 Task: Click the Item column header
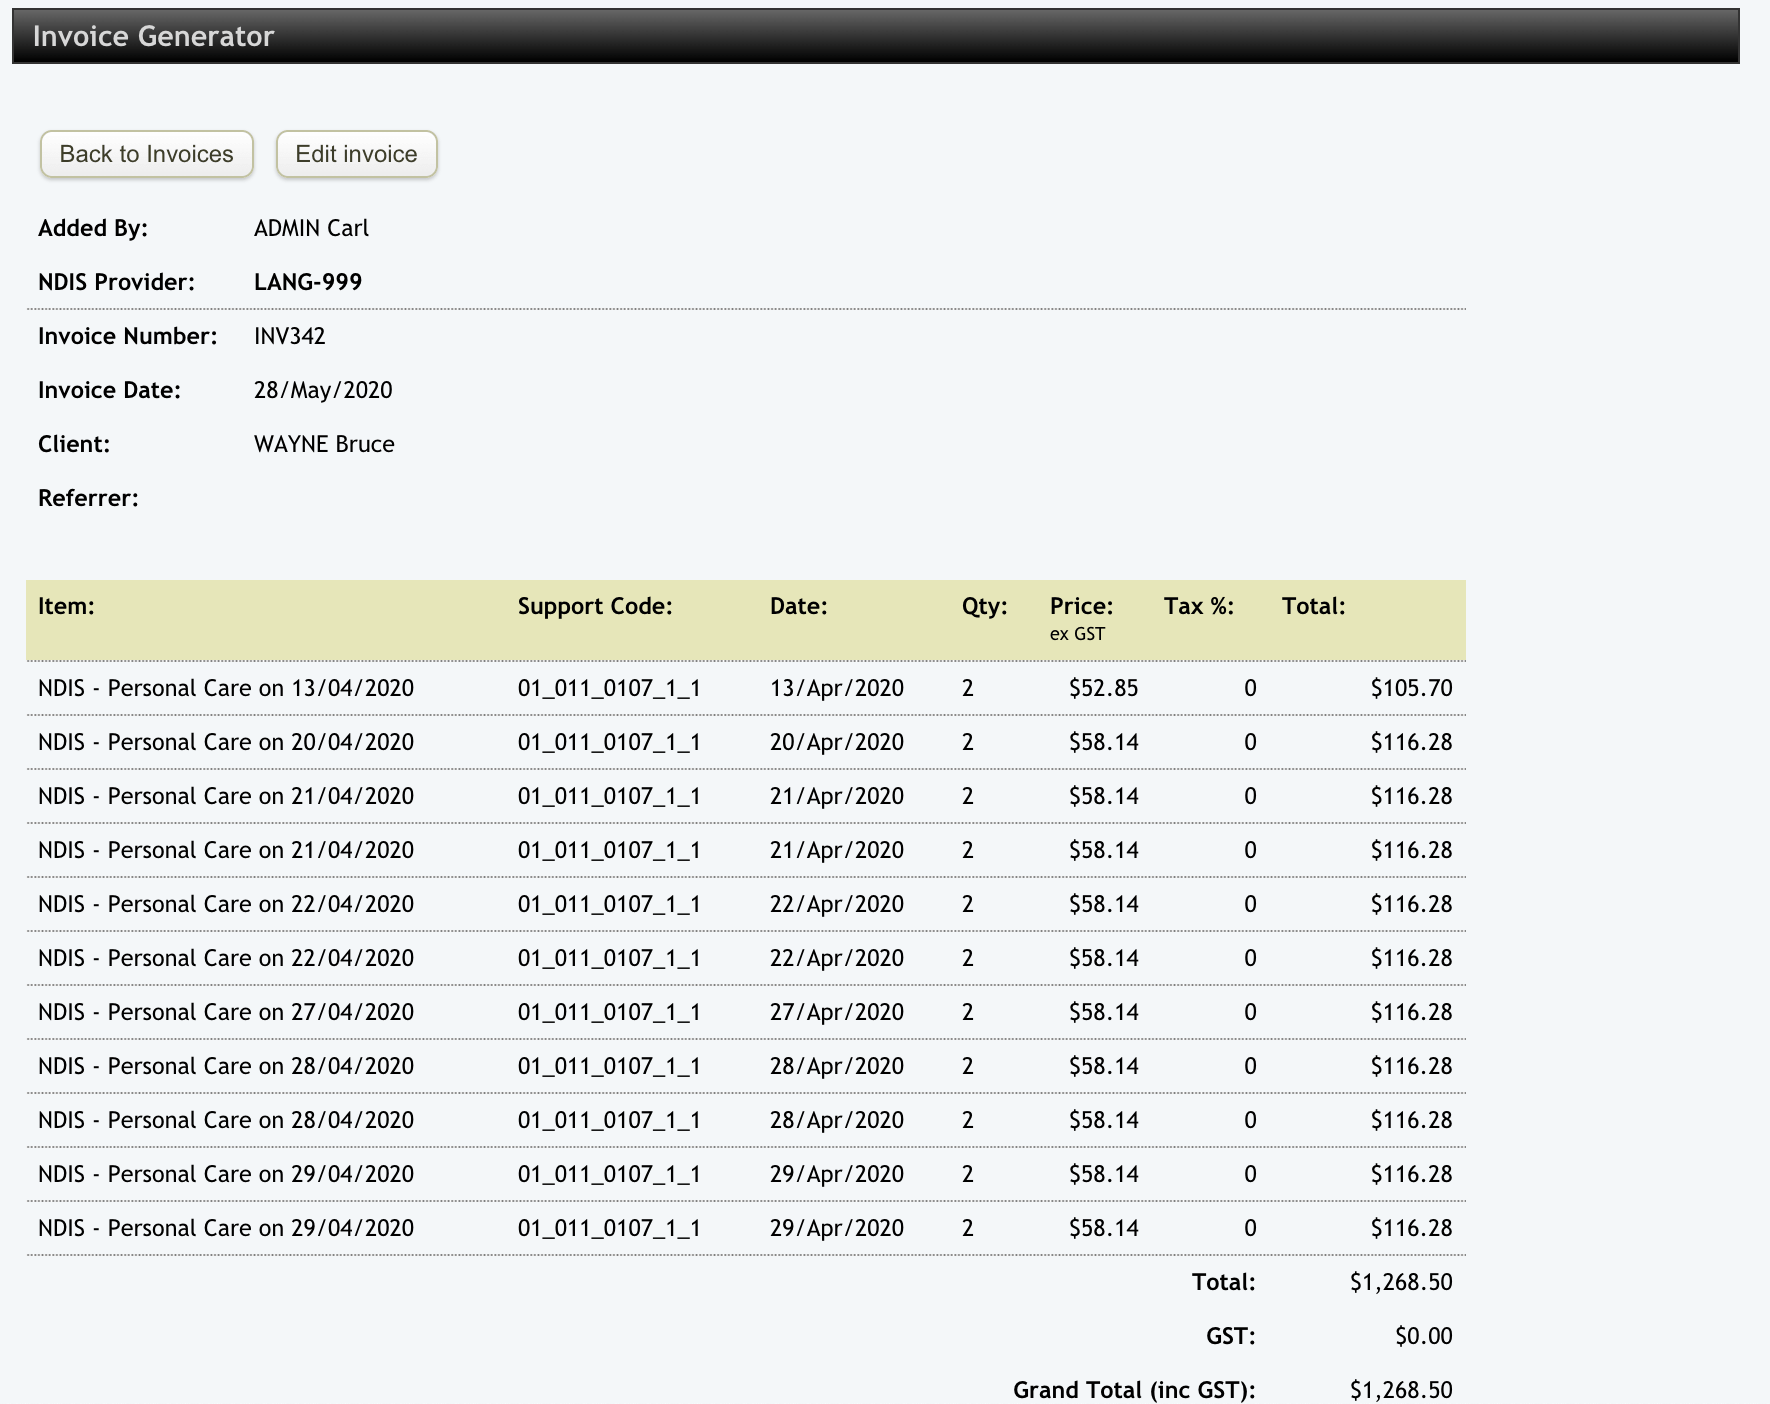click(x=65, y=605)
